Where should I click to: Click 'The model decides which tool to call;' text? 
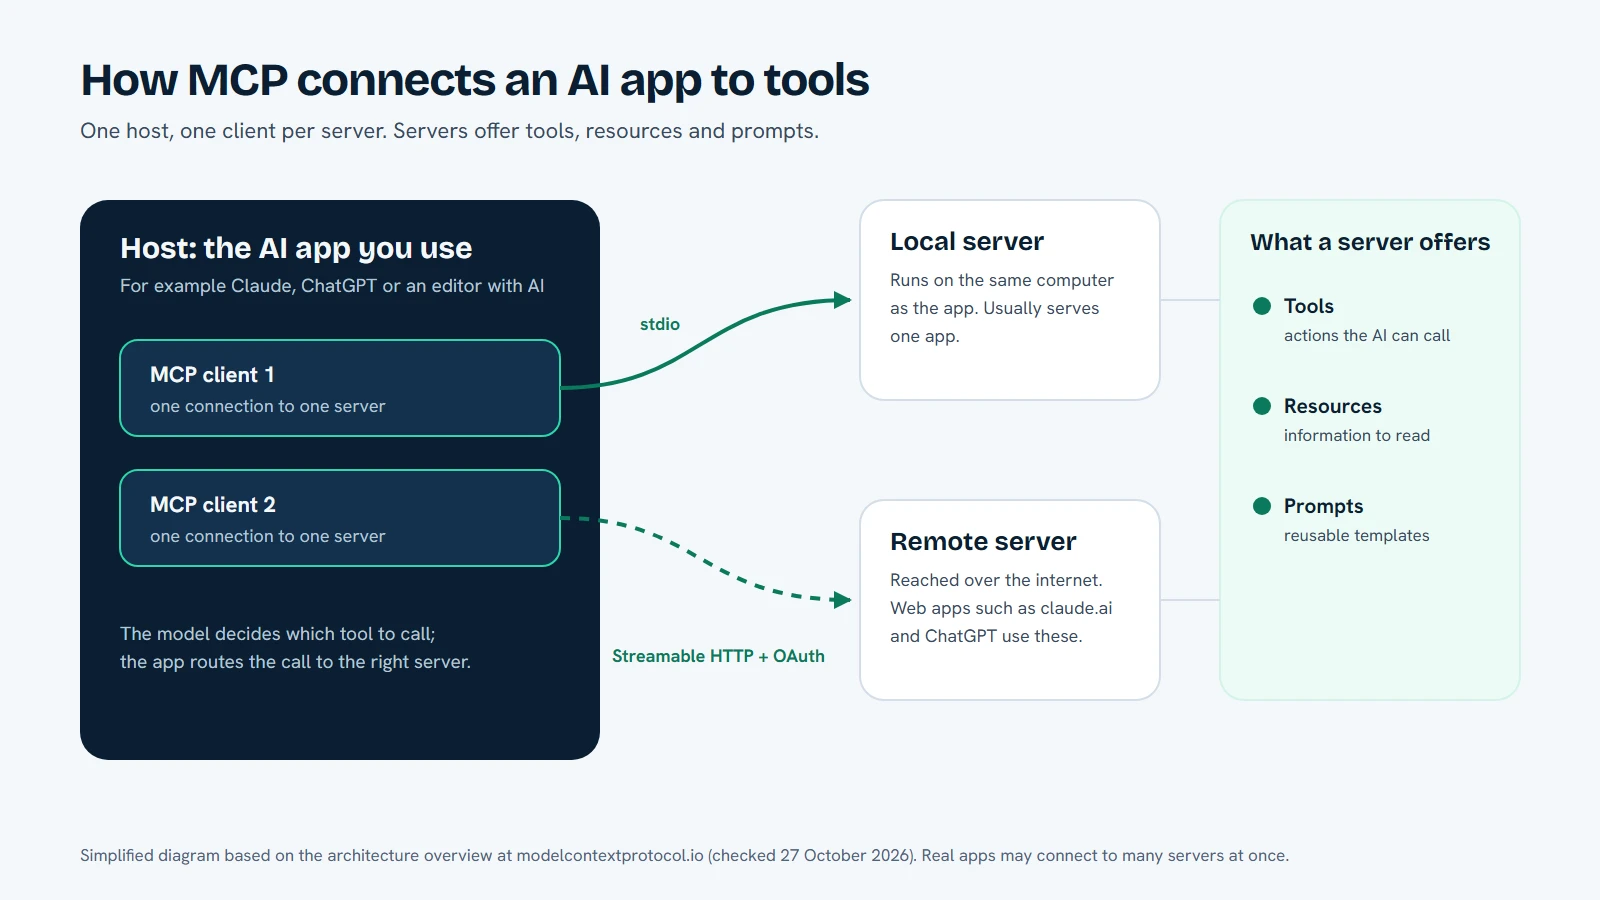pyautogui.click(x=278, y=634)
